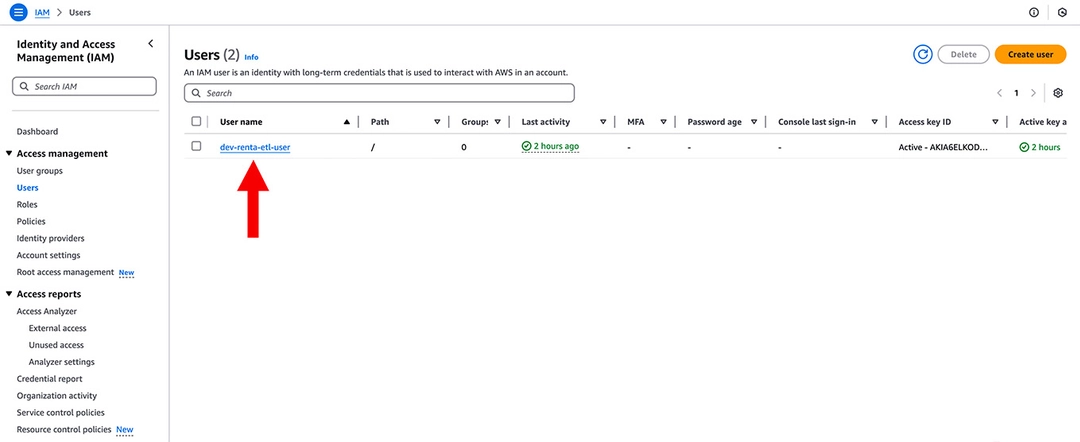
Task: Focus the Search IAM field
Action: (x=84, y=87)
